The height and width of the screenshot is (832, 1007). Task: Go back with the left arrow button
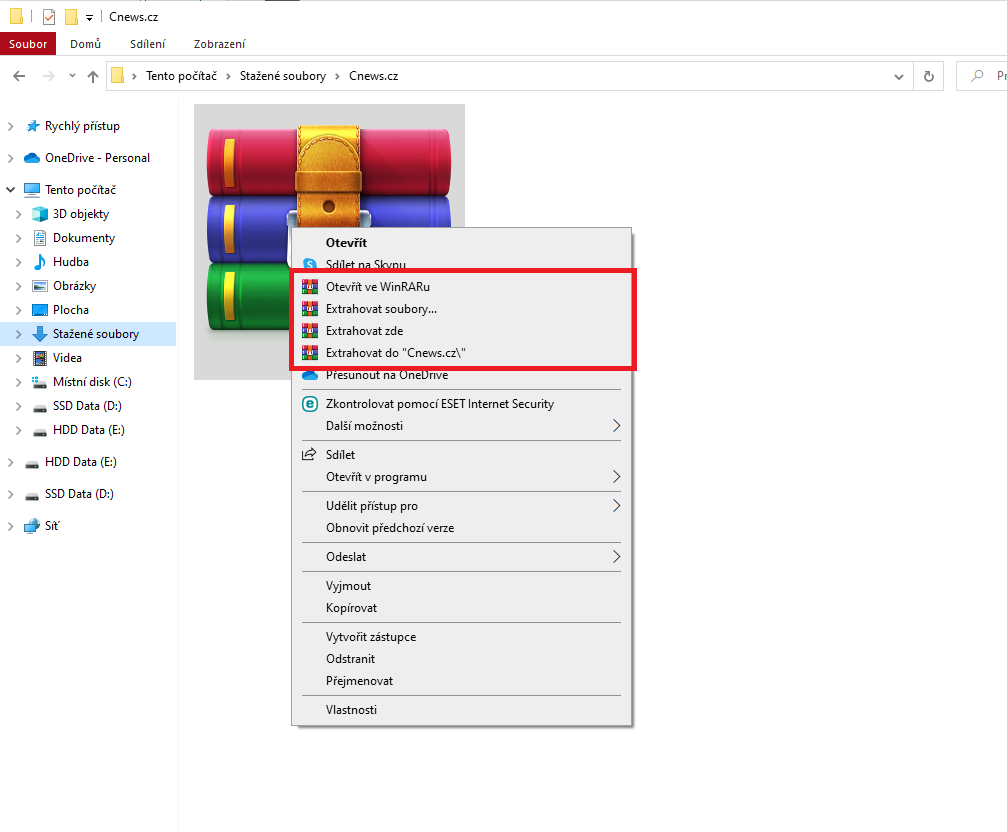pos(19,76)
